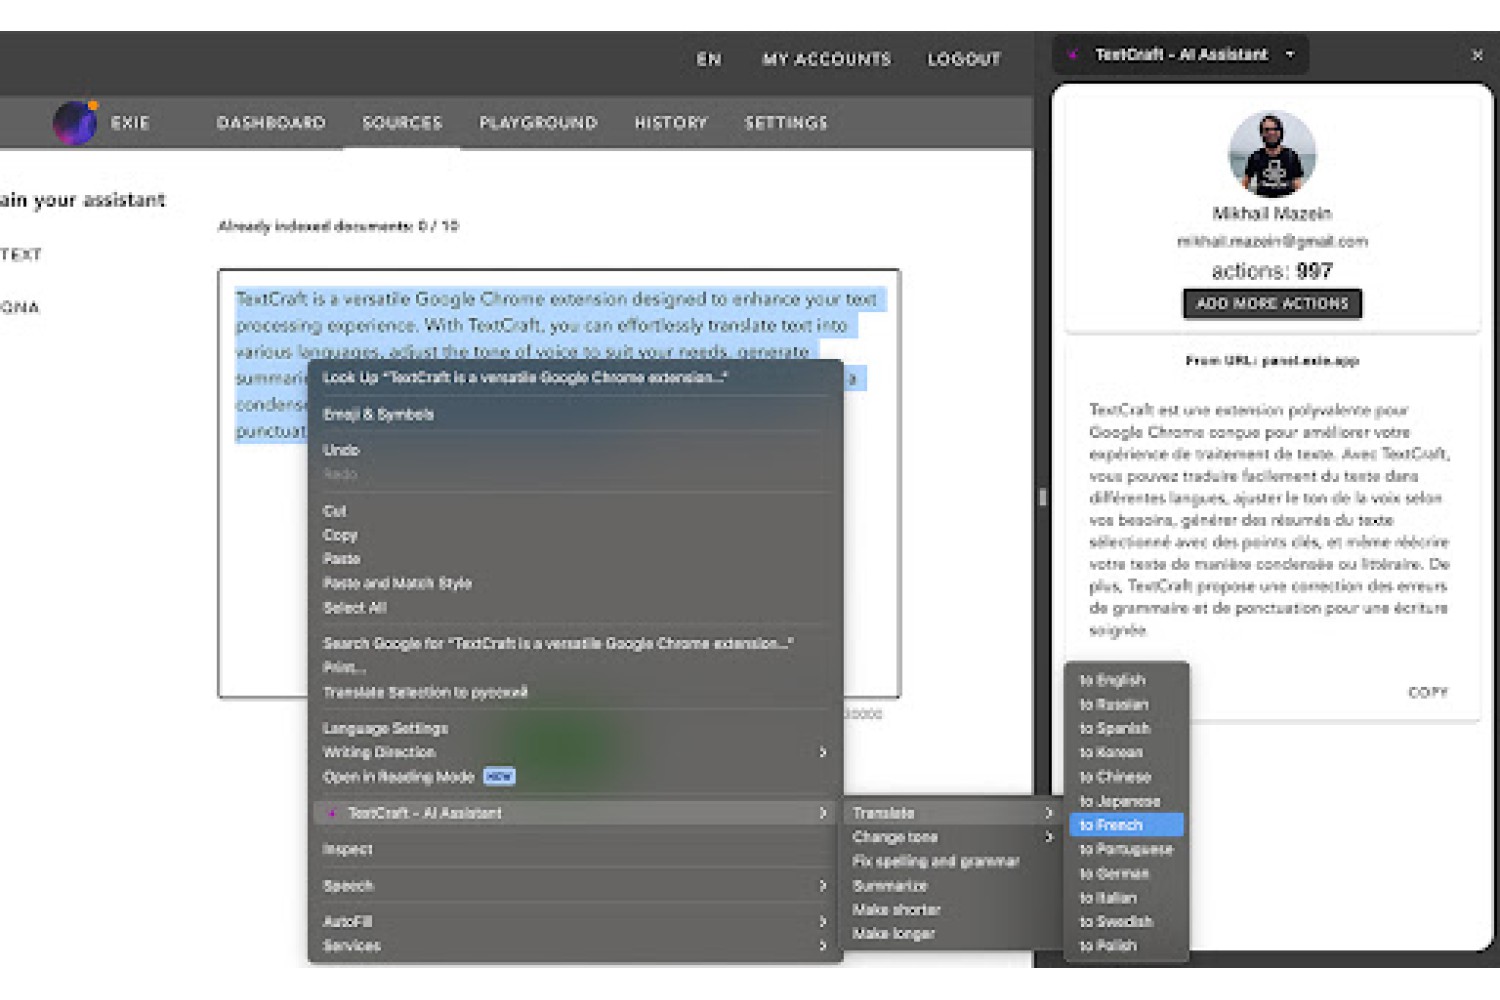Expand the Services submenu arrow
The width and height of the screenshot is (1500, 1000).
[x=823, y=946]
